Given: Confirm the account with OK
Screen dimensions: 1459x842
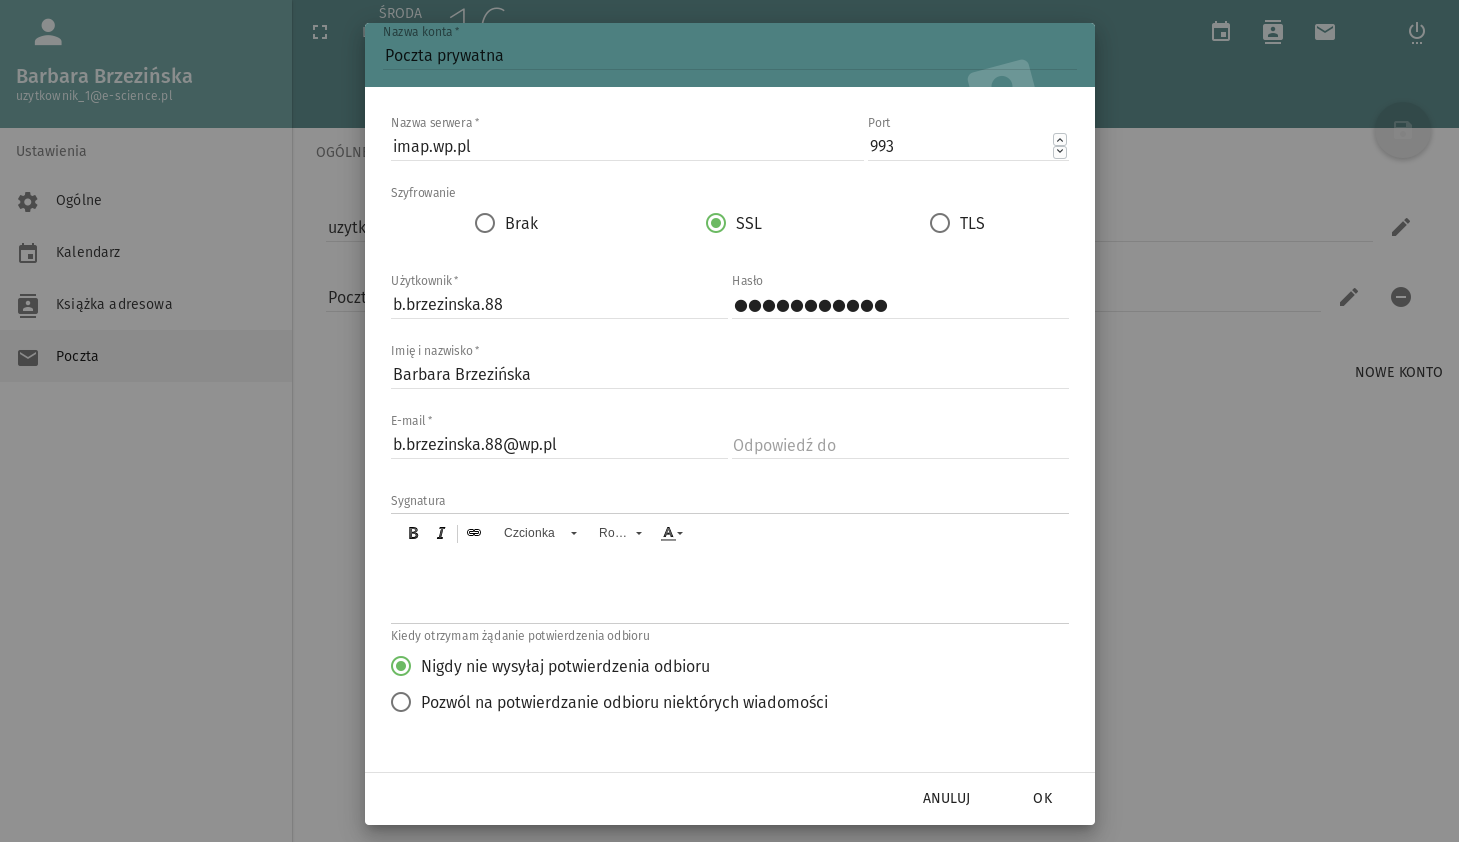Looking at the screenshot, I should pos(1043,798).
